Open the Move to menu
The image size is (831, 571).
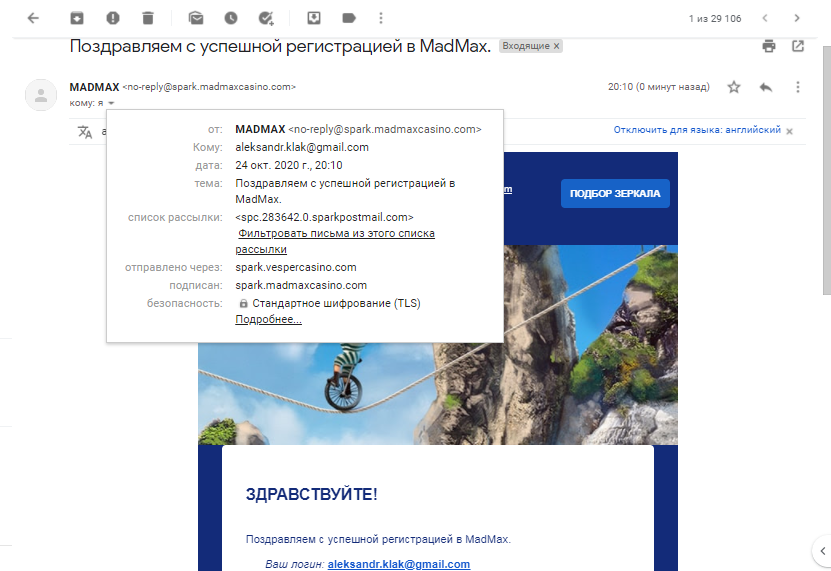[x=314, y=19]
